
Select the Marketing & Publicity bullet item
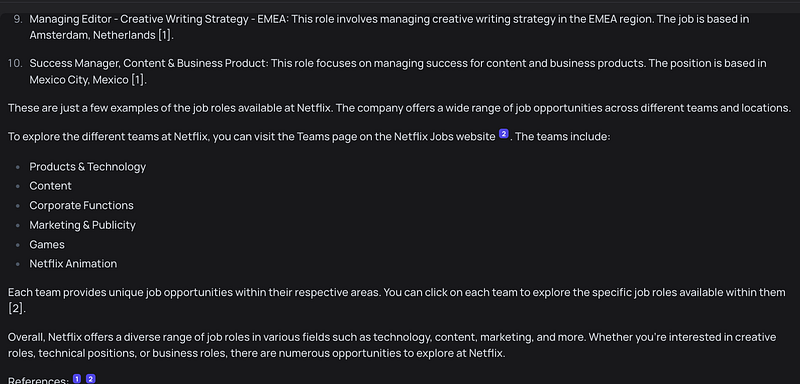click(x=82, y=225)
